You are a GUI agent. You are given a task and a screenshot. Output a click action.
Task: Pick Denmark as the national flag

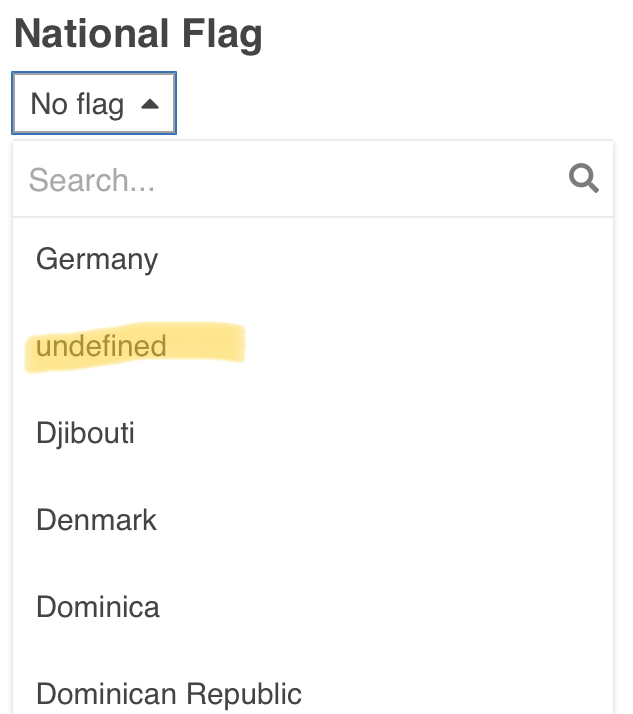(313, 520)
